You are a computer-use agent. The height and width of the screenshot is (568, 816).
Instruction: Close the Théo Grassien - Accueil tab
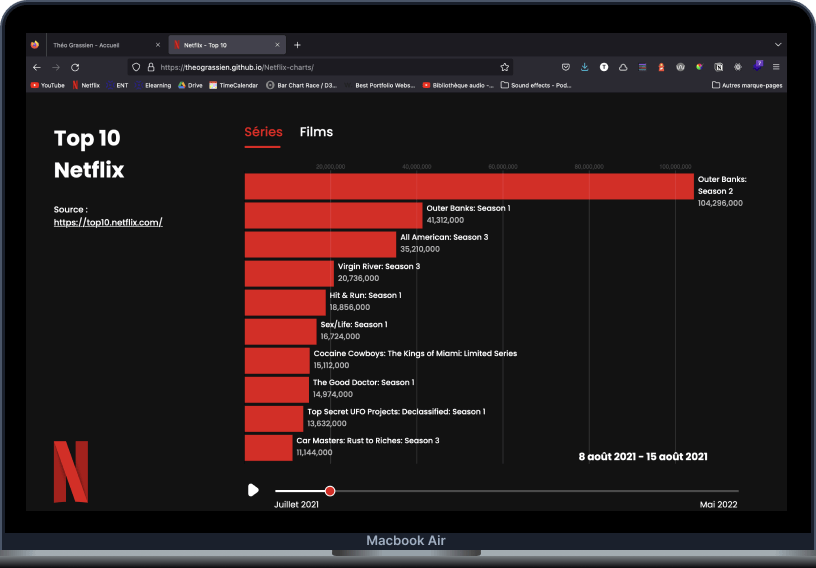[158, 45]
